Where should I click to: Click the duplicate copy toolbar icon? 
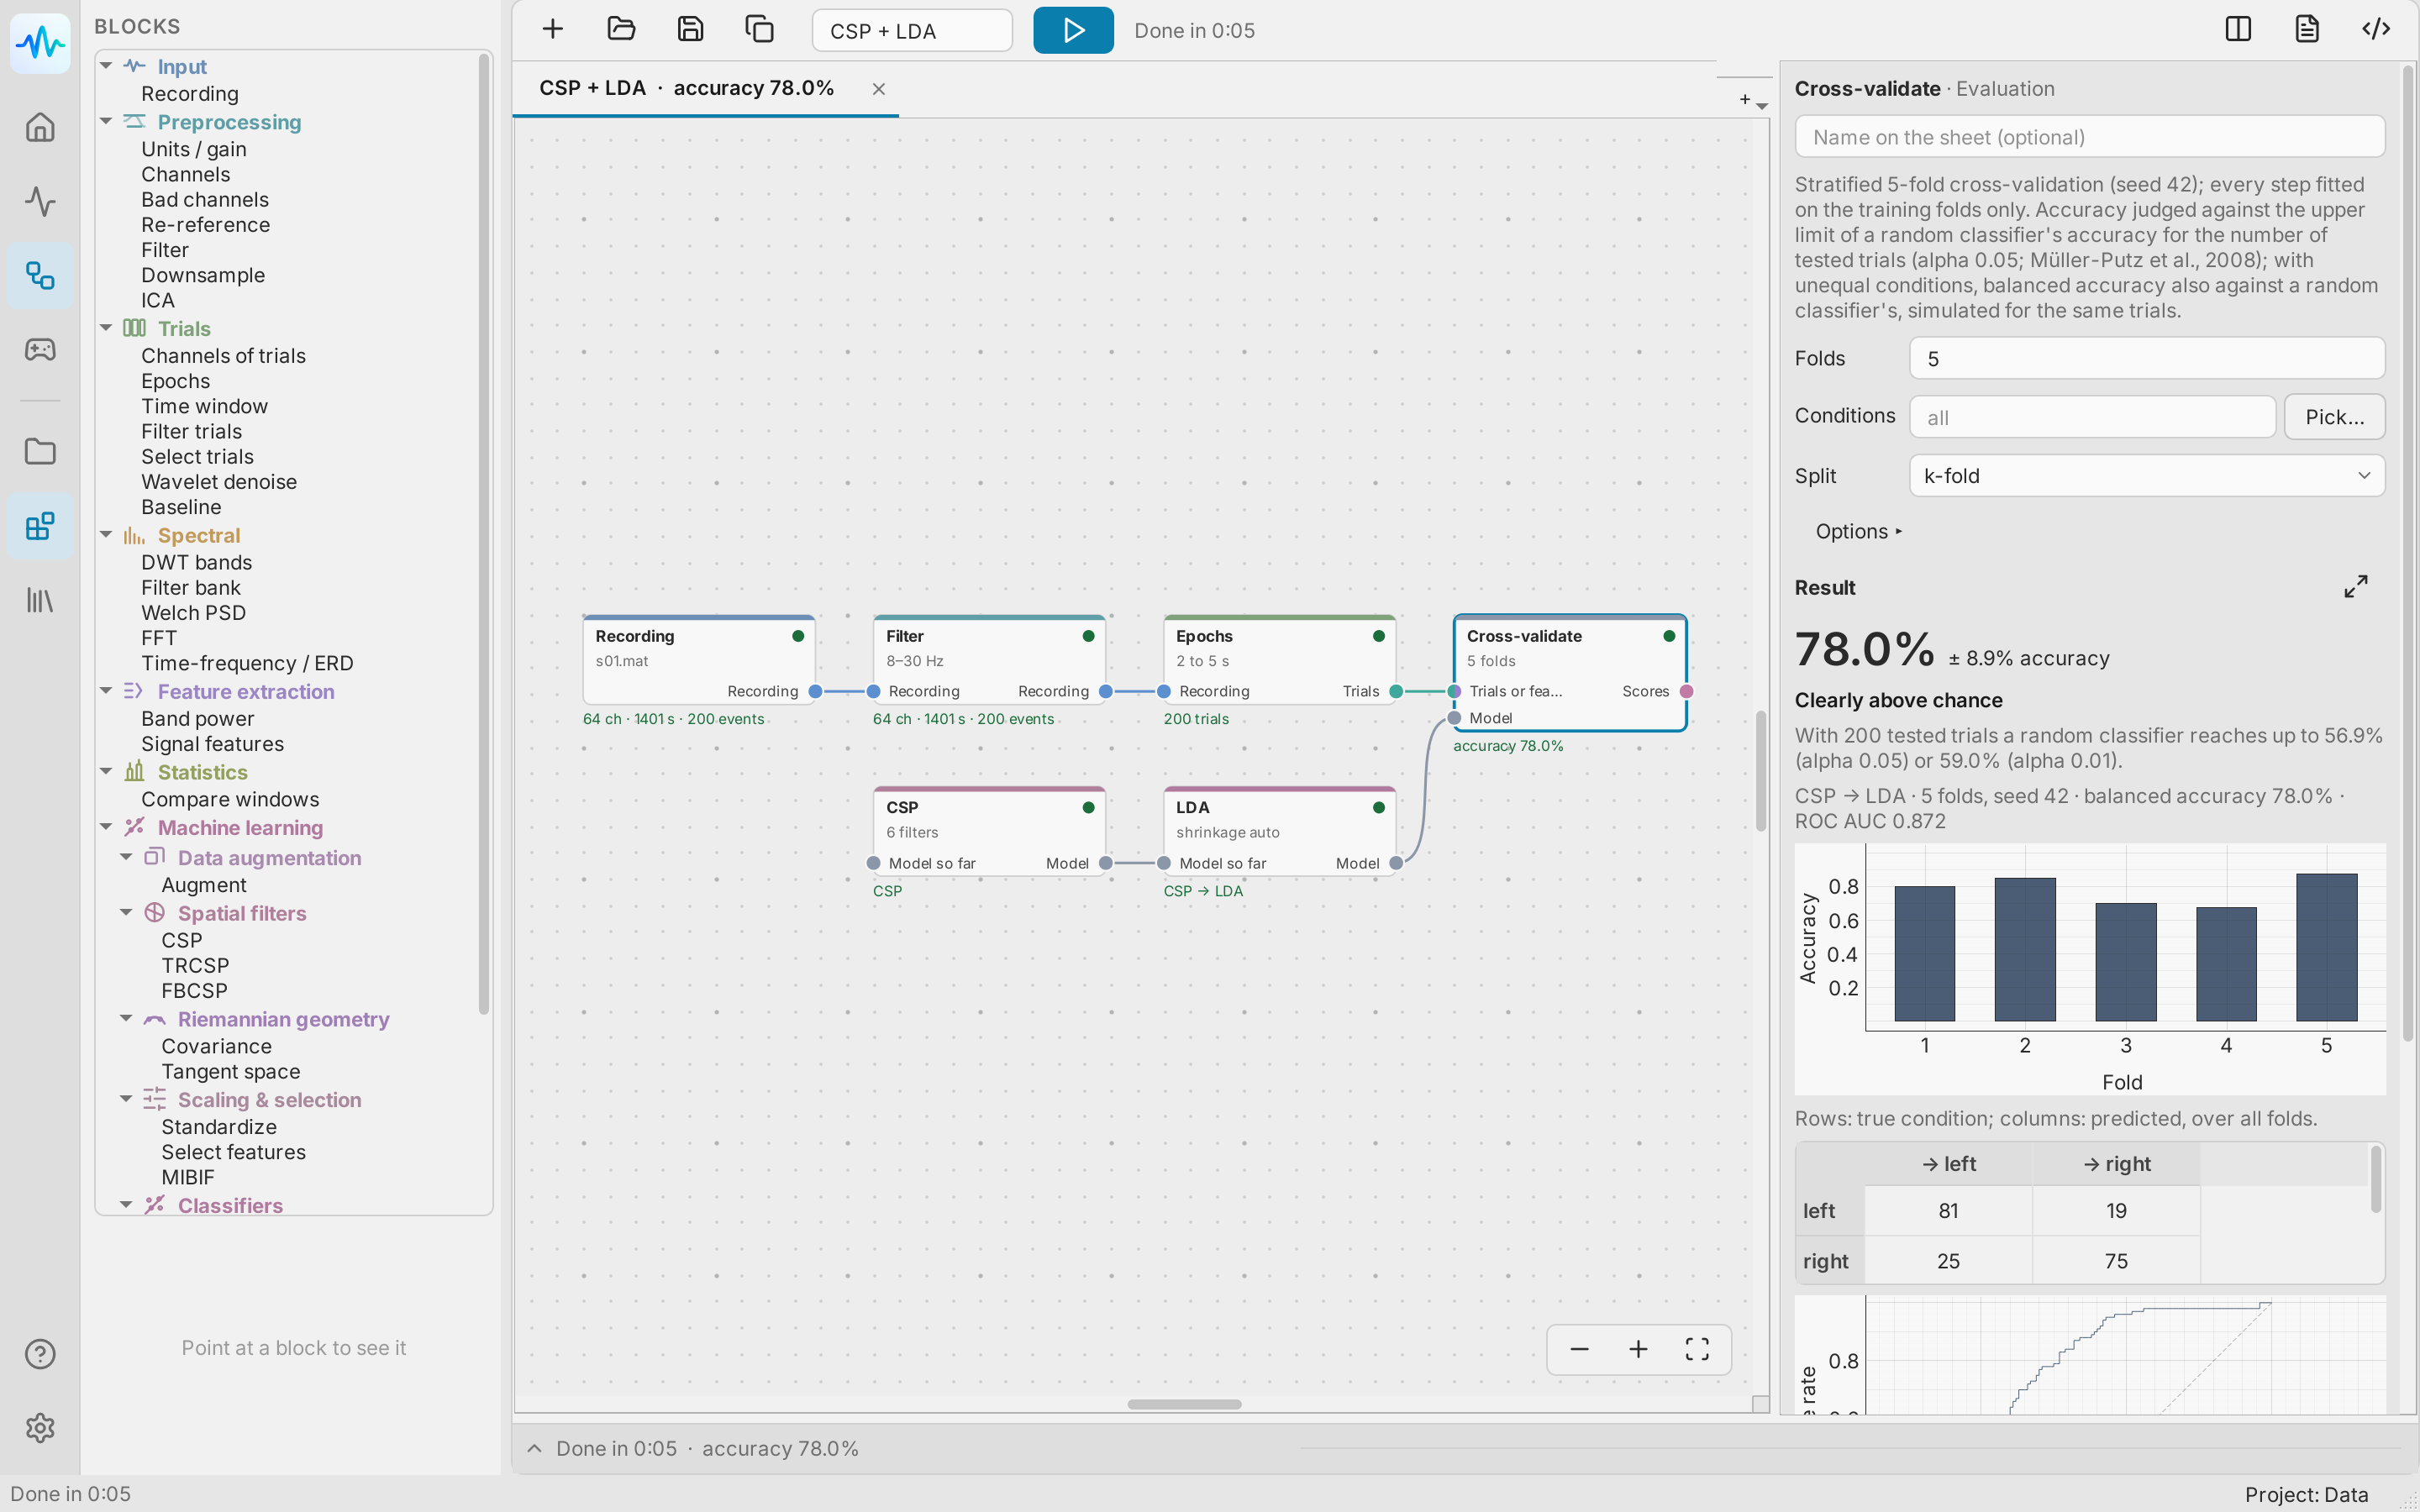click(x=759, y=30)
